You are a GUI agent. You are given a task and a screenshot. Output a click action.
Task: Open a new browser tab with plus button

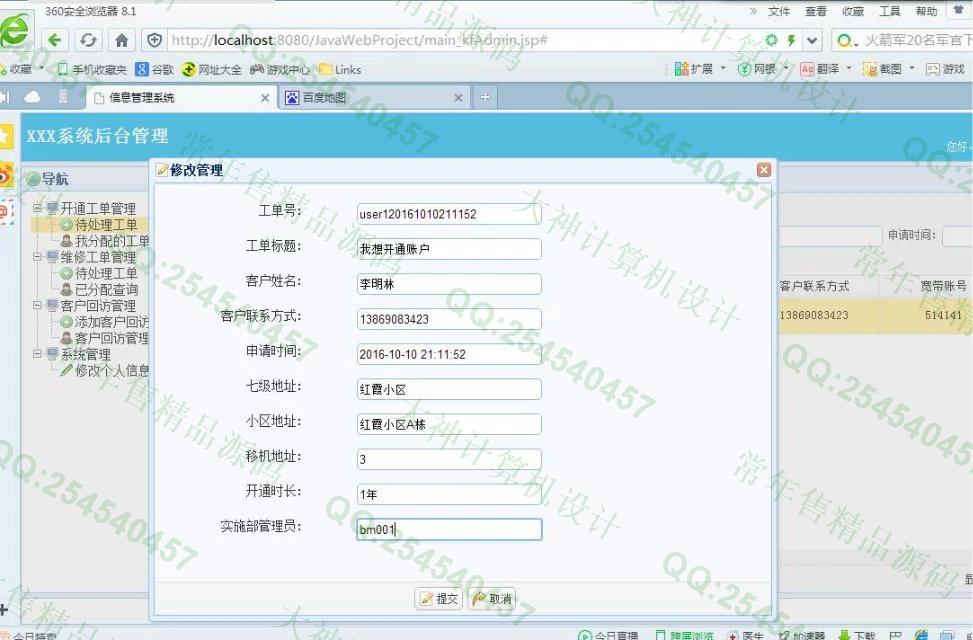pos(485,97)
